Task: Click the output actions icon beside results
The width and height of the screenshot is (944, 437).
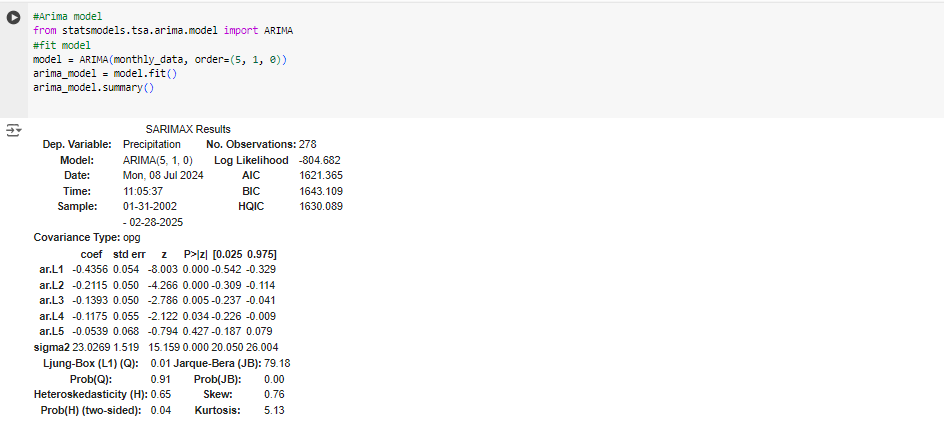Action: coord(13,131)
